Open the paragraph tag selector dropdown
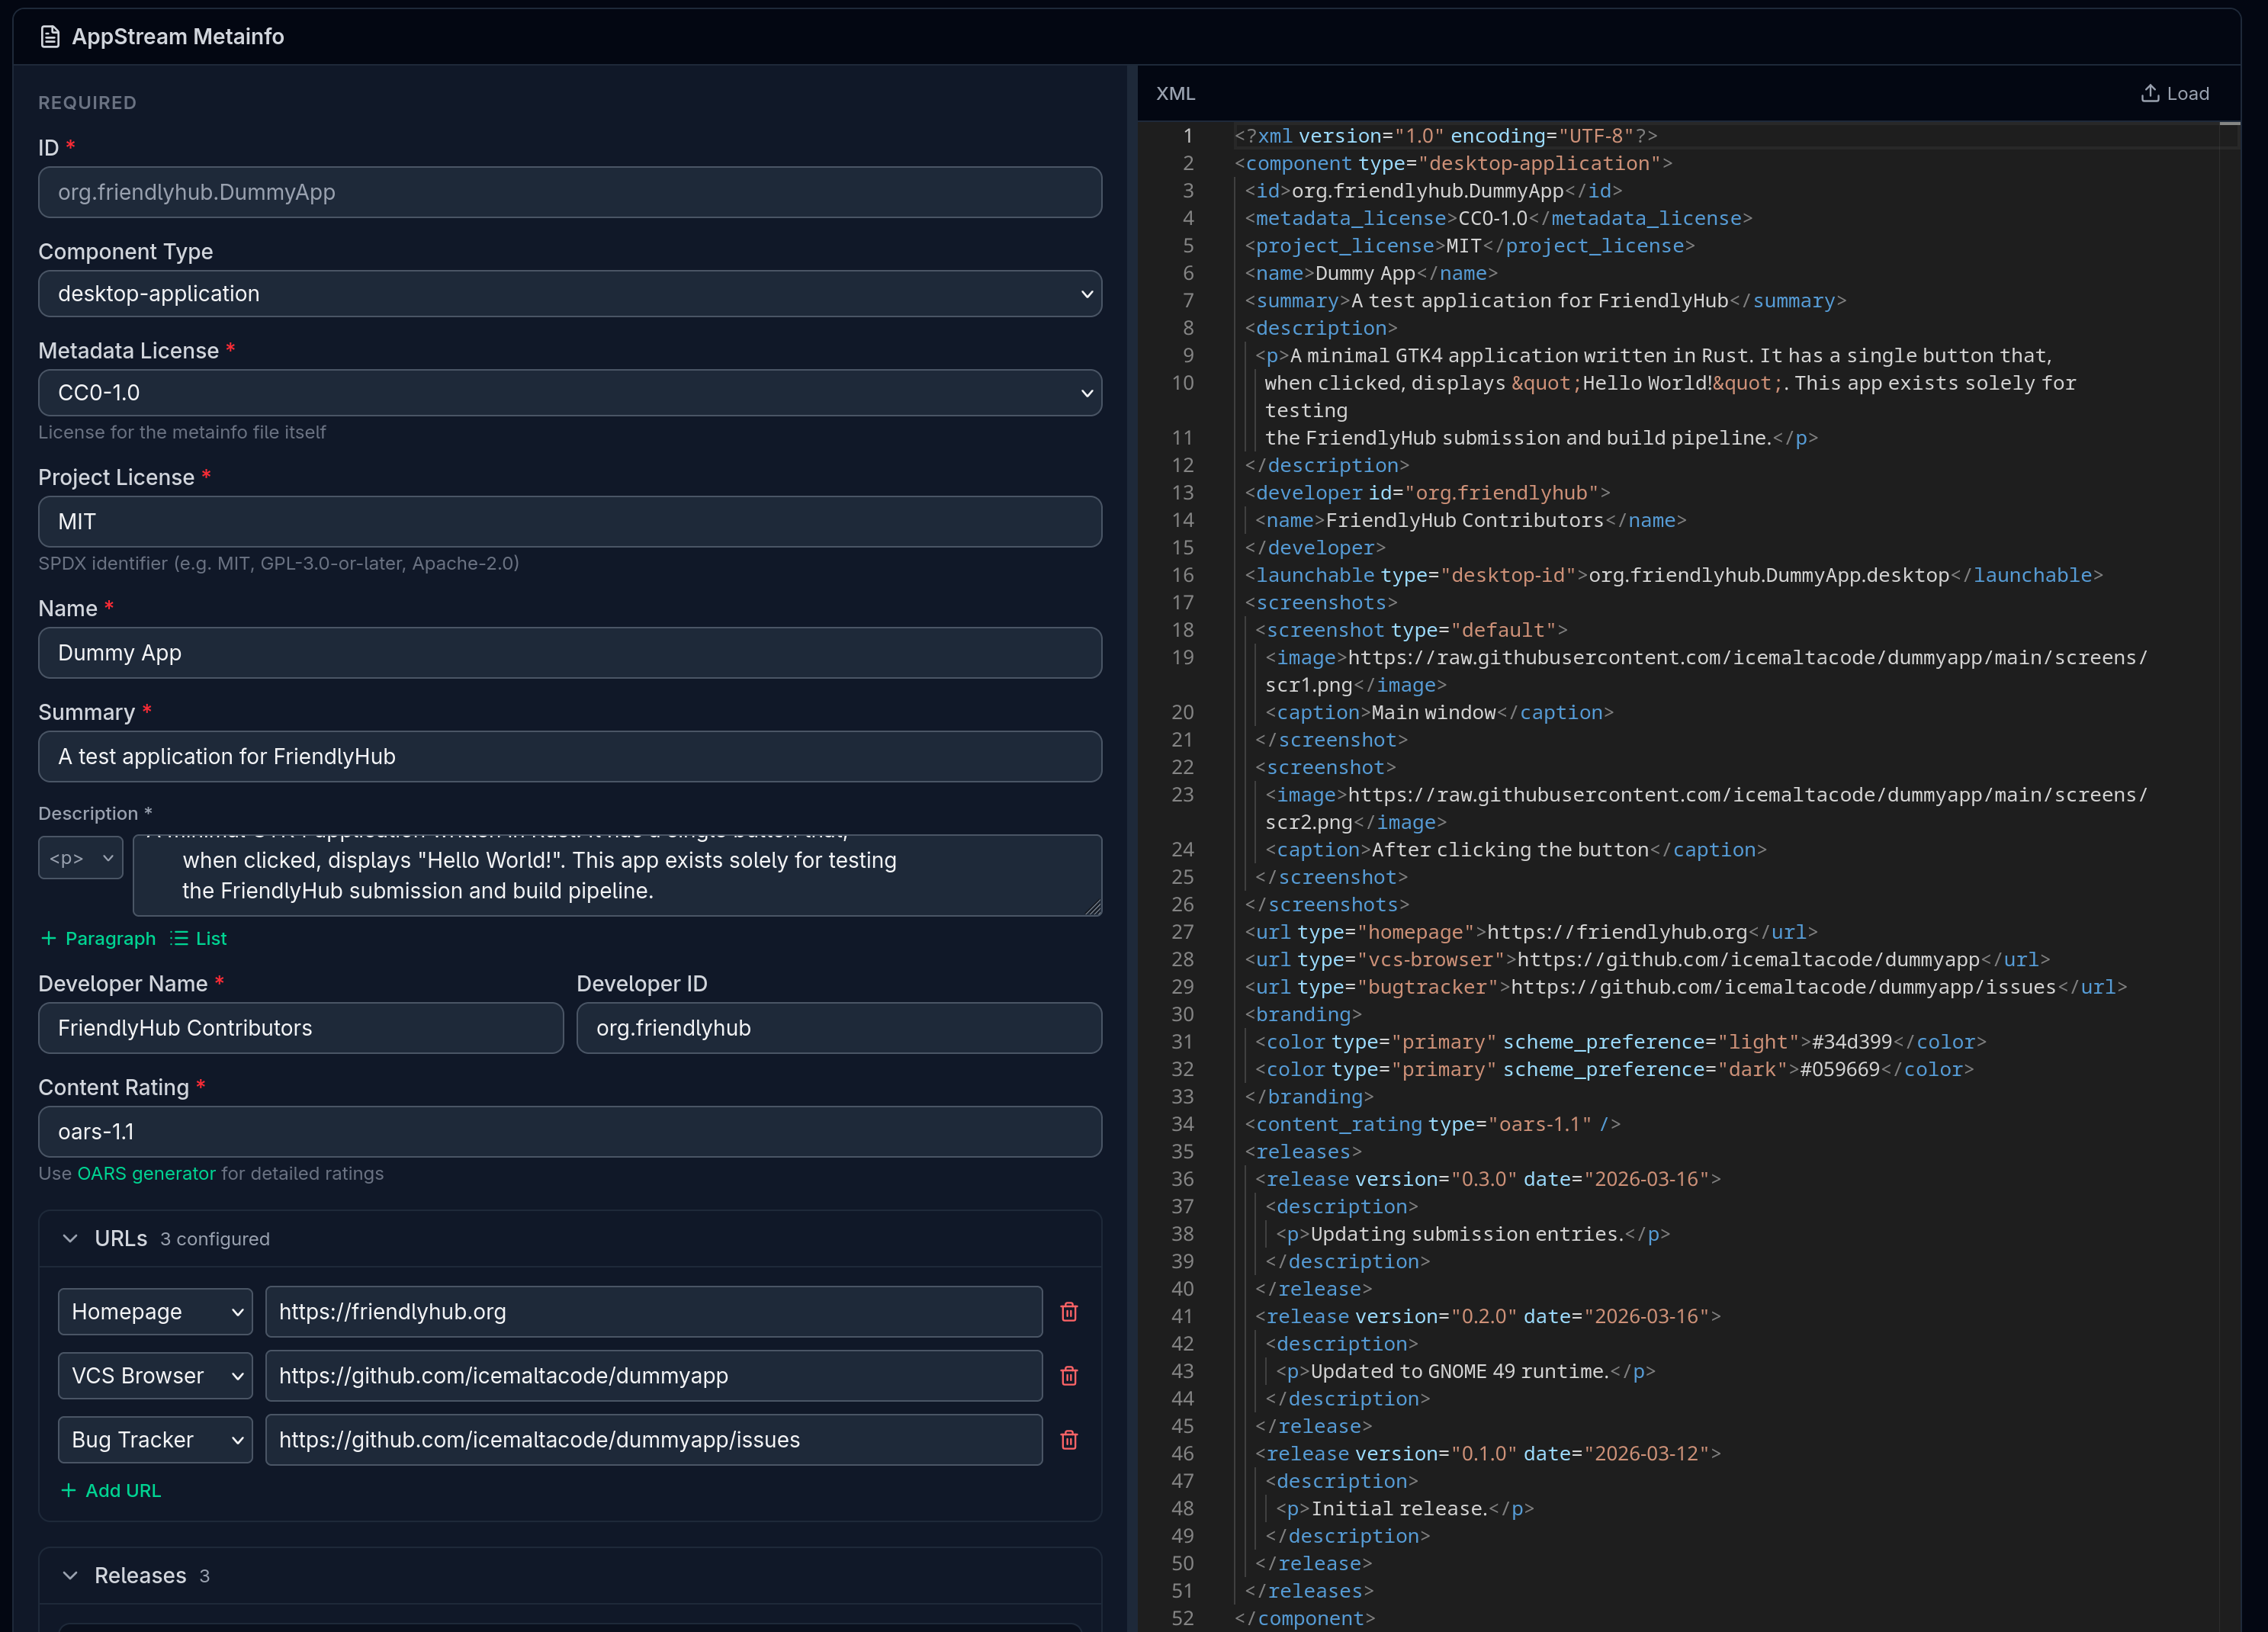The height and width of the screenshot is (1632, 2268). (80, 857)
